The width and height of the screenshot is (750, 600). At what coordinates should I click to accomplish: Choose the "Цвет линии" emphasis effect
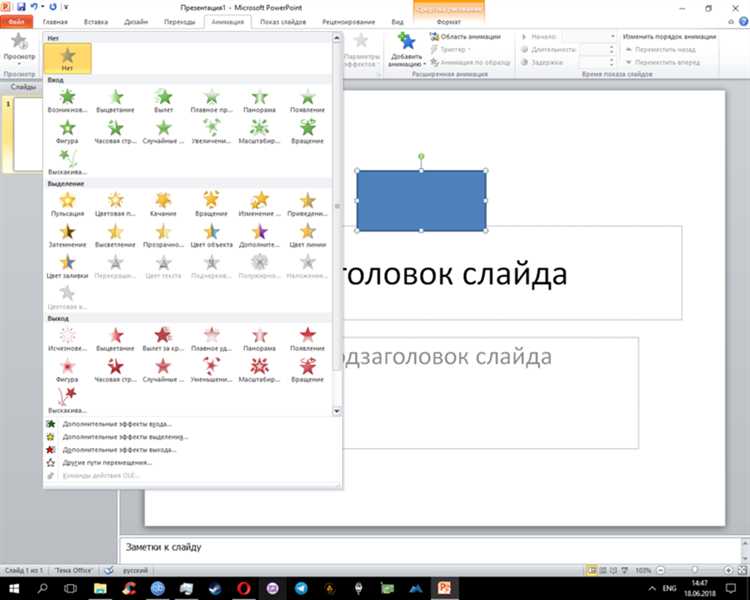(308, 236)
